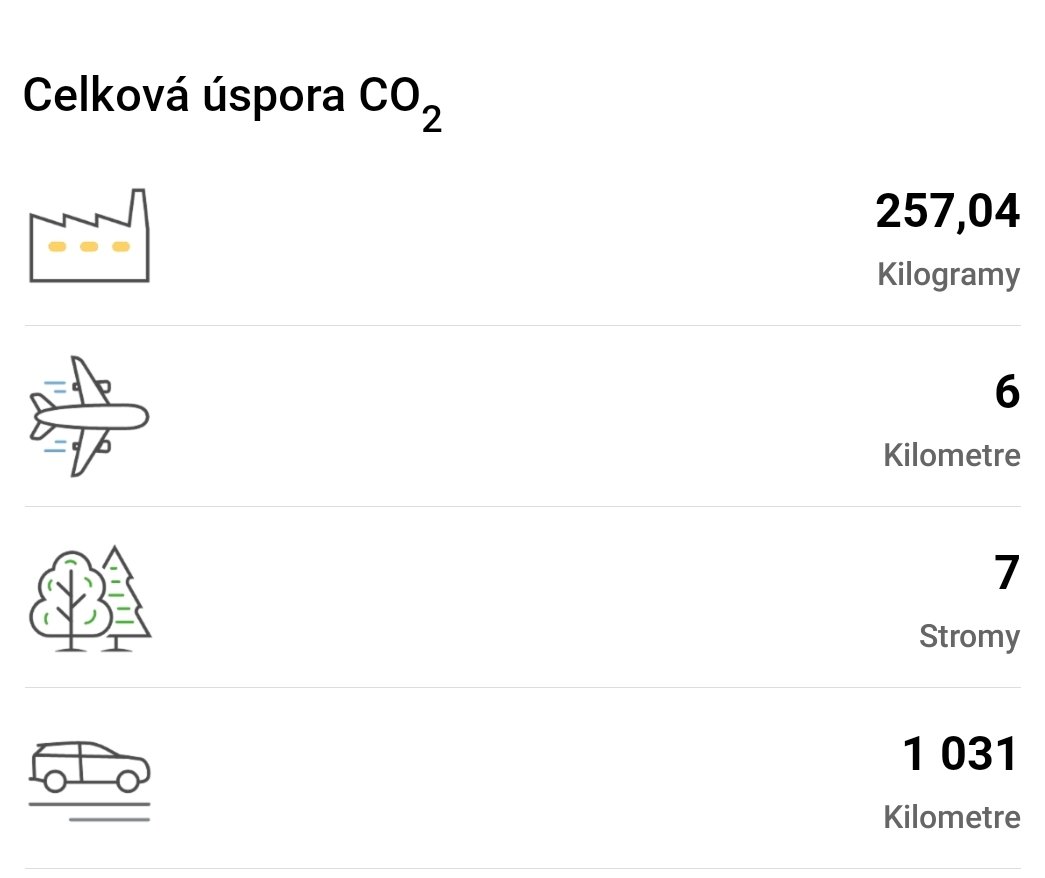This screenshot has height=878, width=1045.
Task: Select the 1 031 car distance value
Action: (960, 754)
